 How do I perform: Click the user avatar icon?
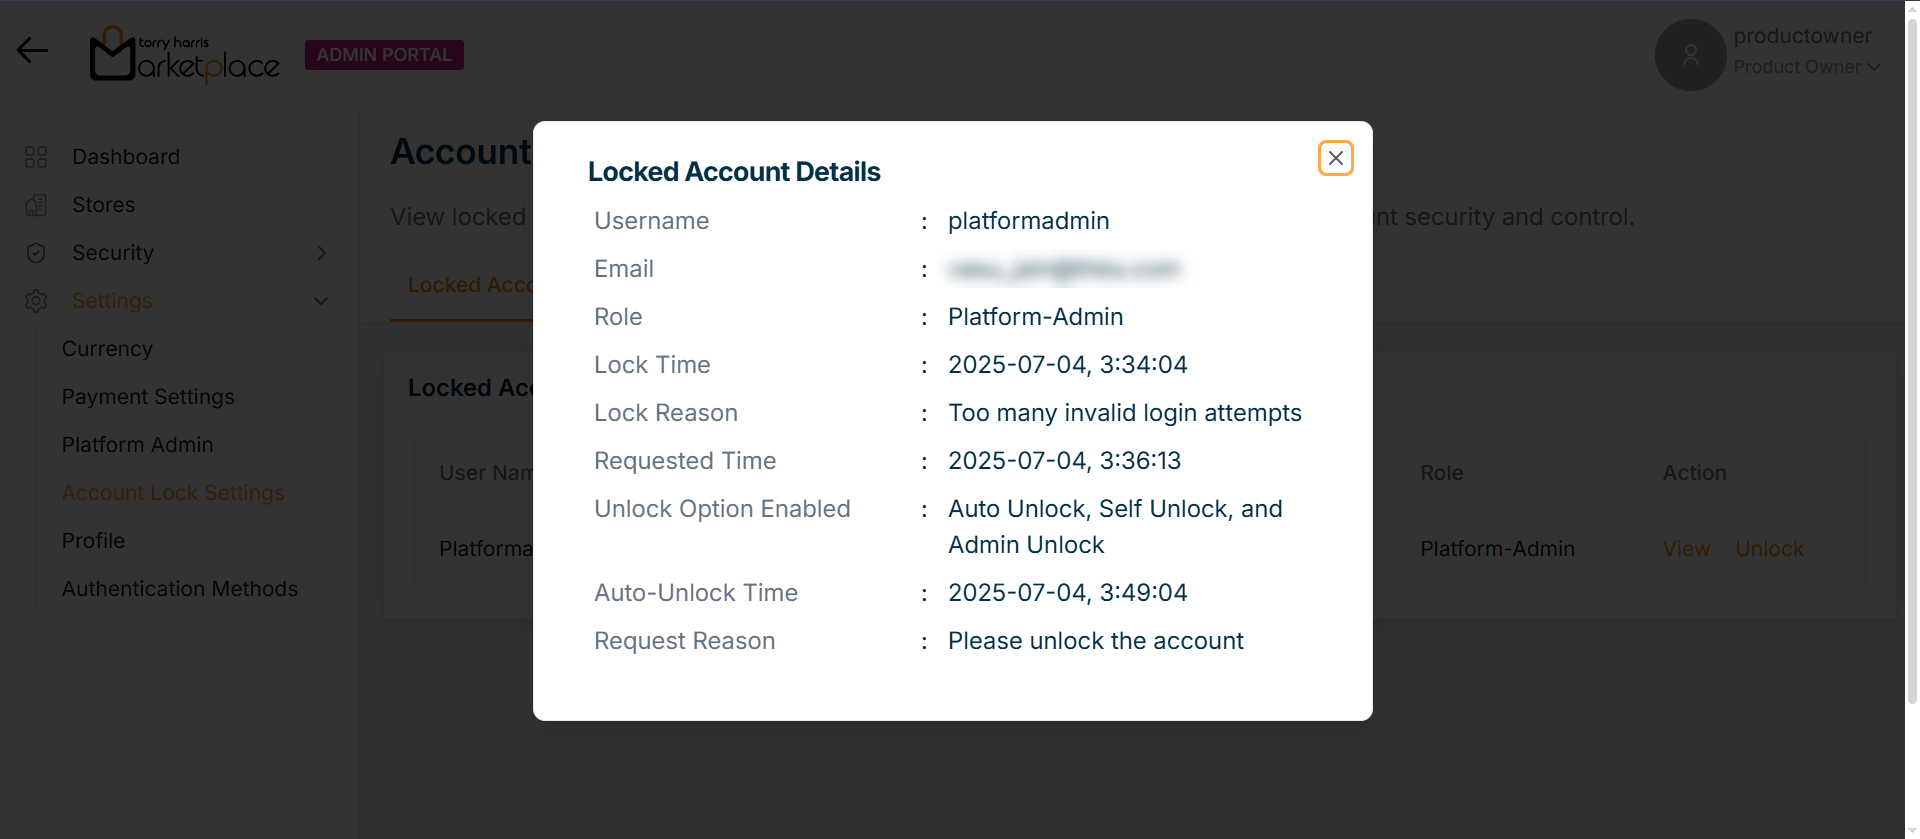tap(1690, 55)
